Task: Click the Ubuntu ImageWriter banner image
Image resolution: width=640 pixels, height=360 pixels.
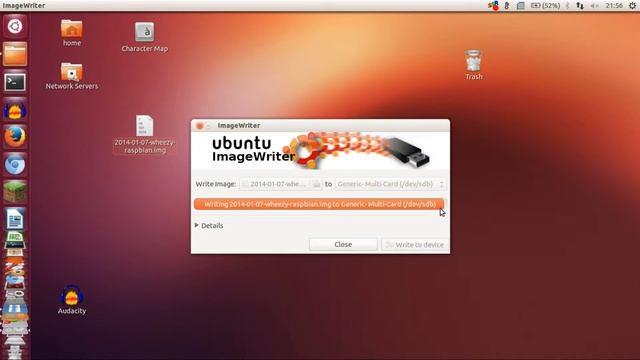Action: [320, 151]
